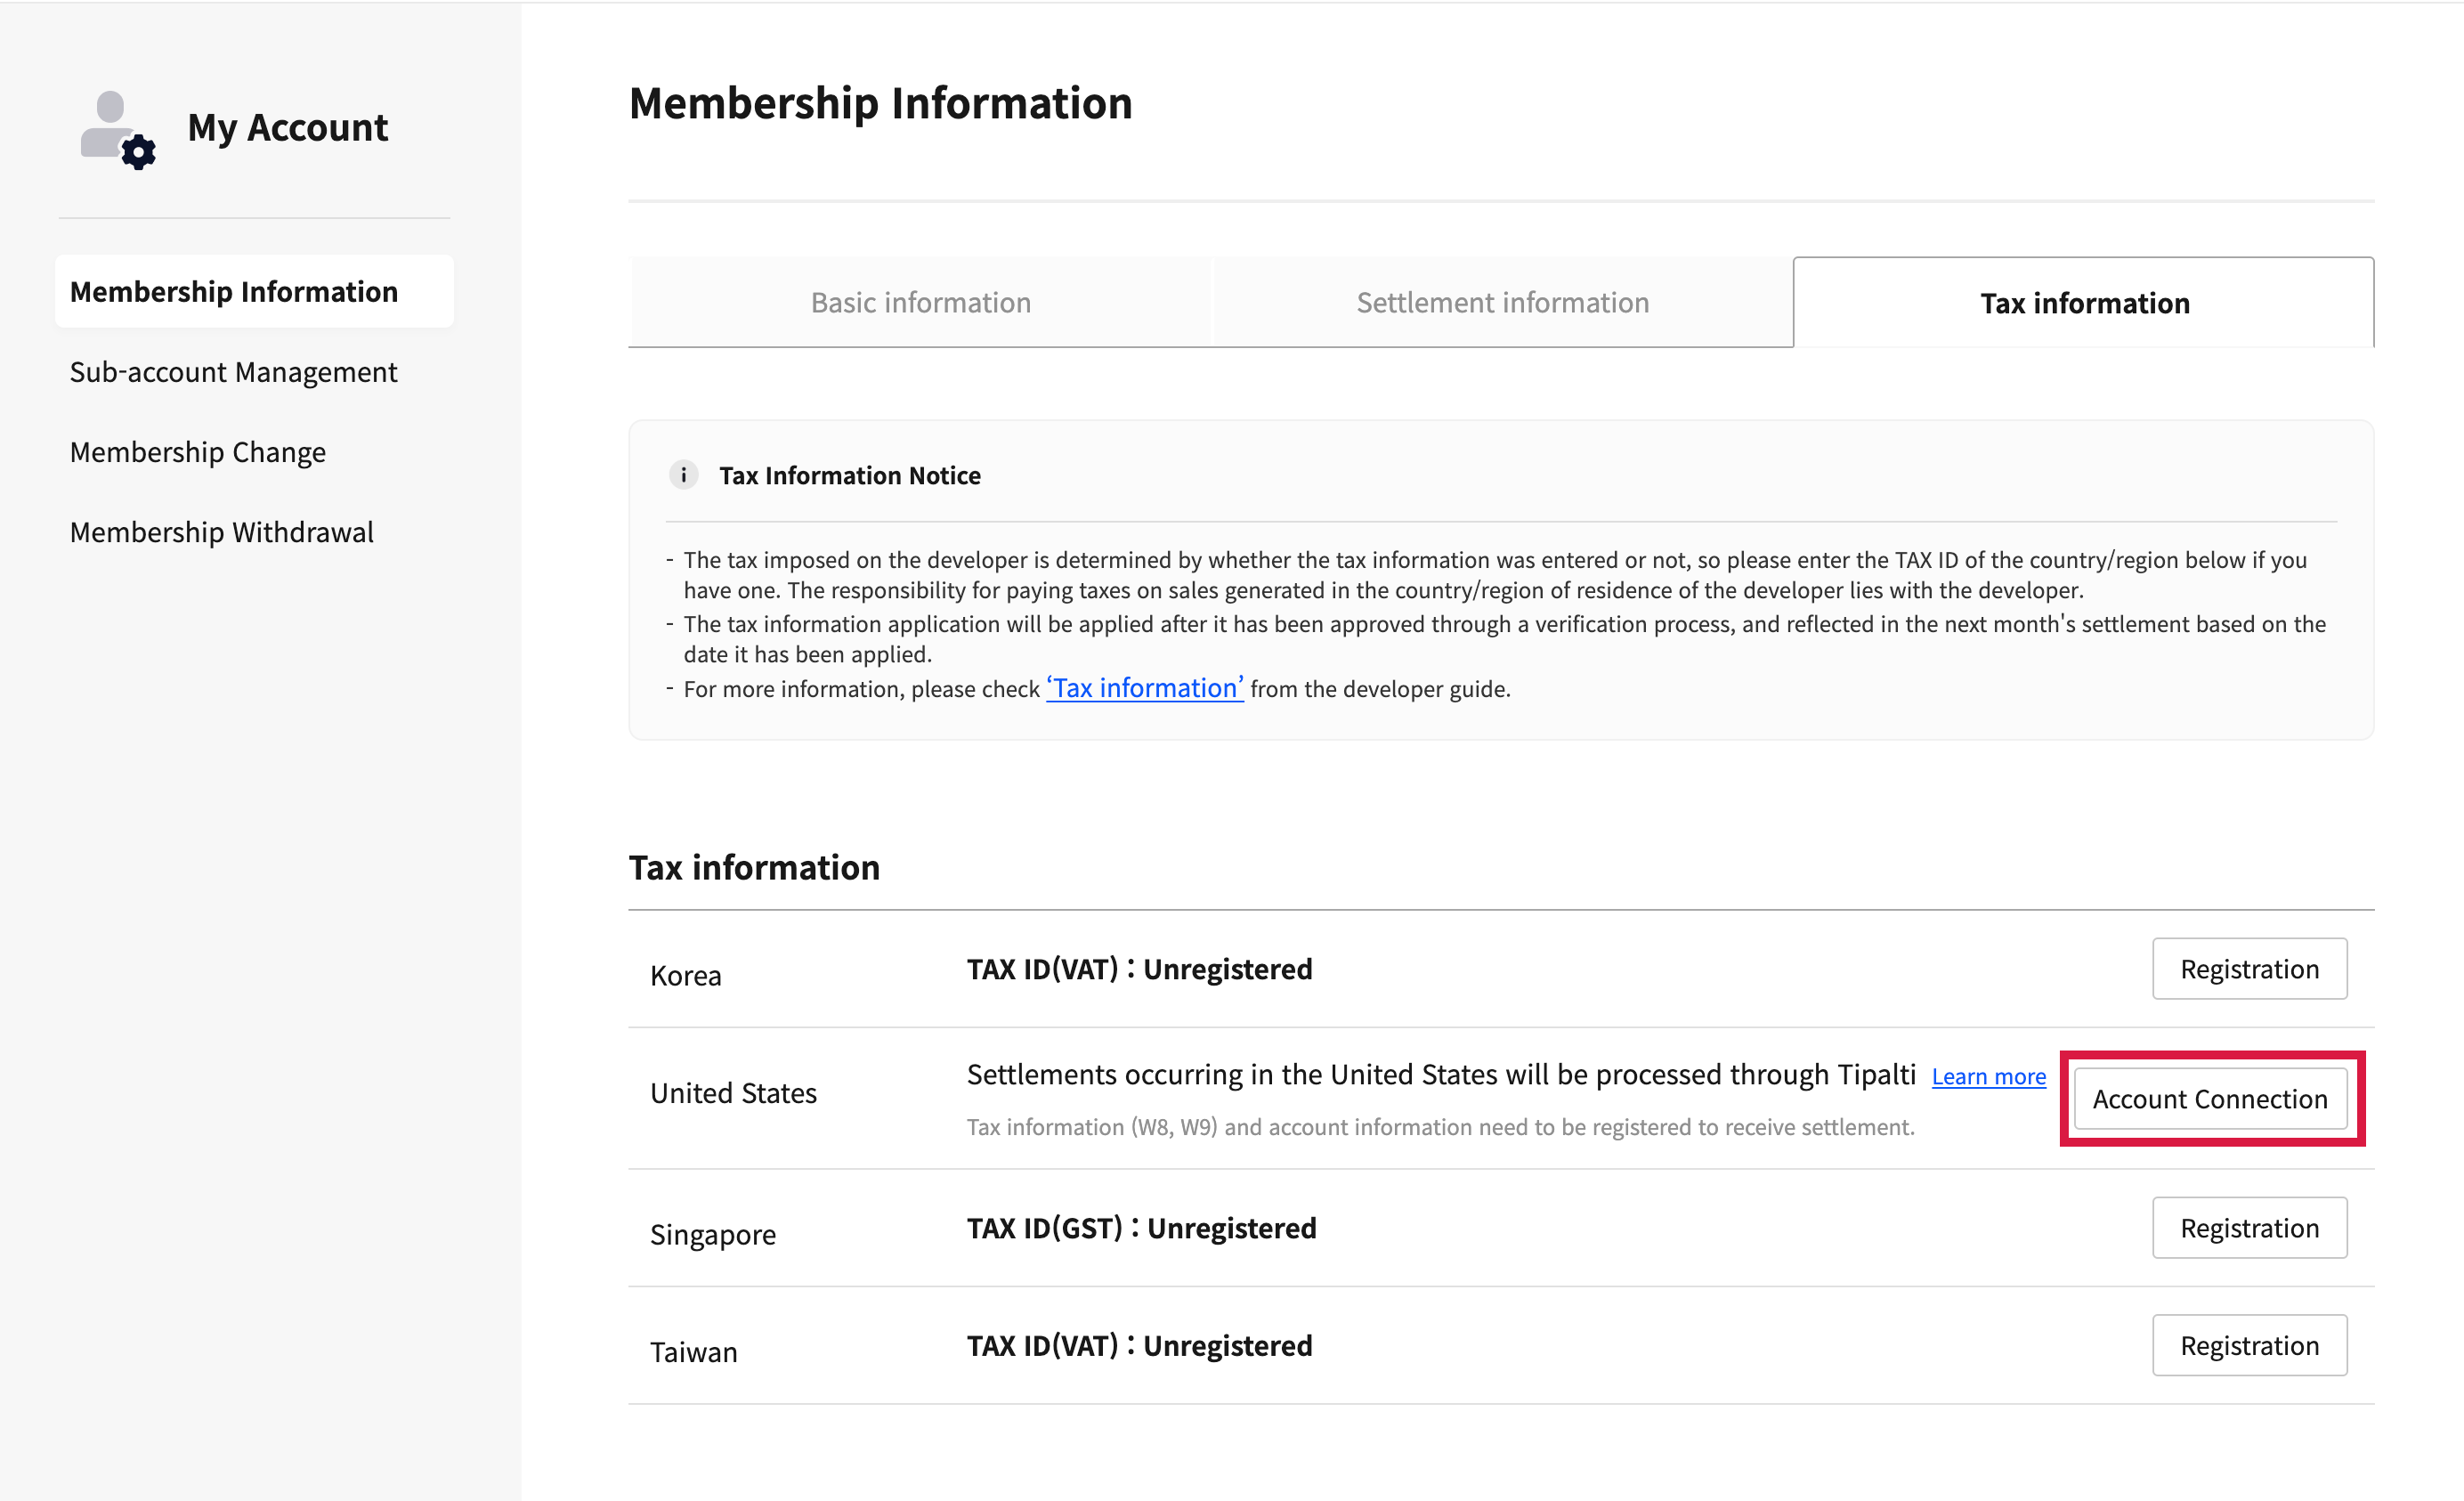Screen dimensions: 2464x1501
Task: Register the Singapore GST tax ID
Action: pos(2249,1228)
